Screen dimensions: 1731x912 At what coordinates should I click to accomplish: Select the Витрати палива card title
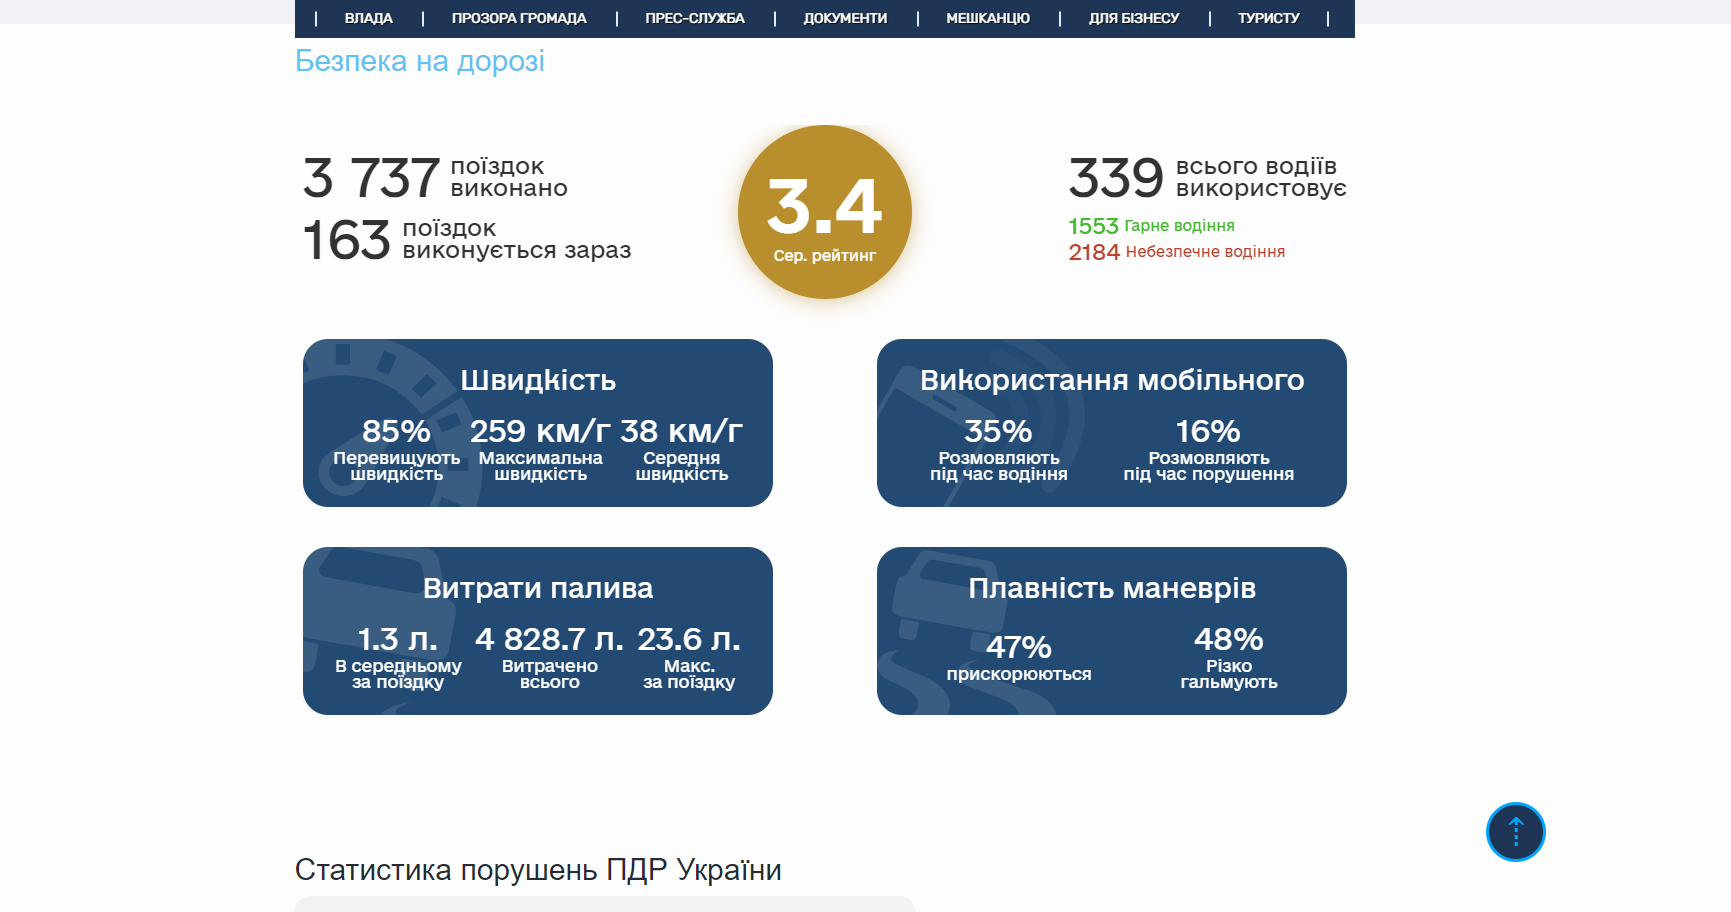tap(538, 589)
